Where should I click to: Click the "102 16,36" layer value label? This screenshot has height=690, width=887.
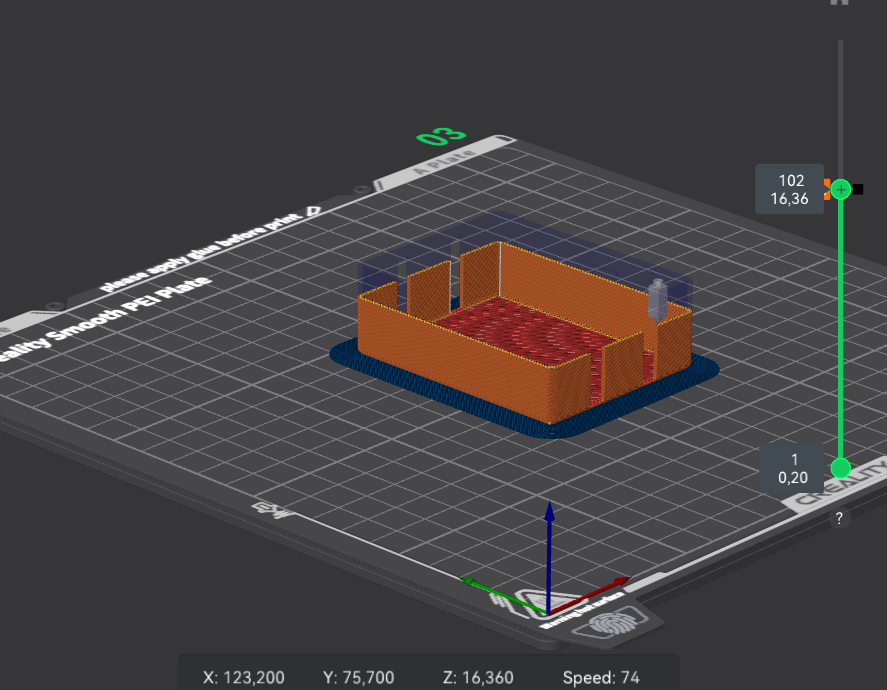[x=790, y=189]
